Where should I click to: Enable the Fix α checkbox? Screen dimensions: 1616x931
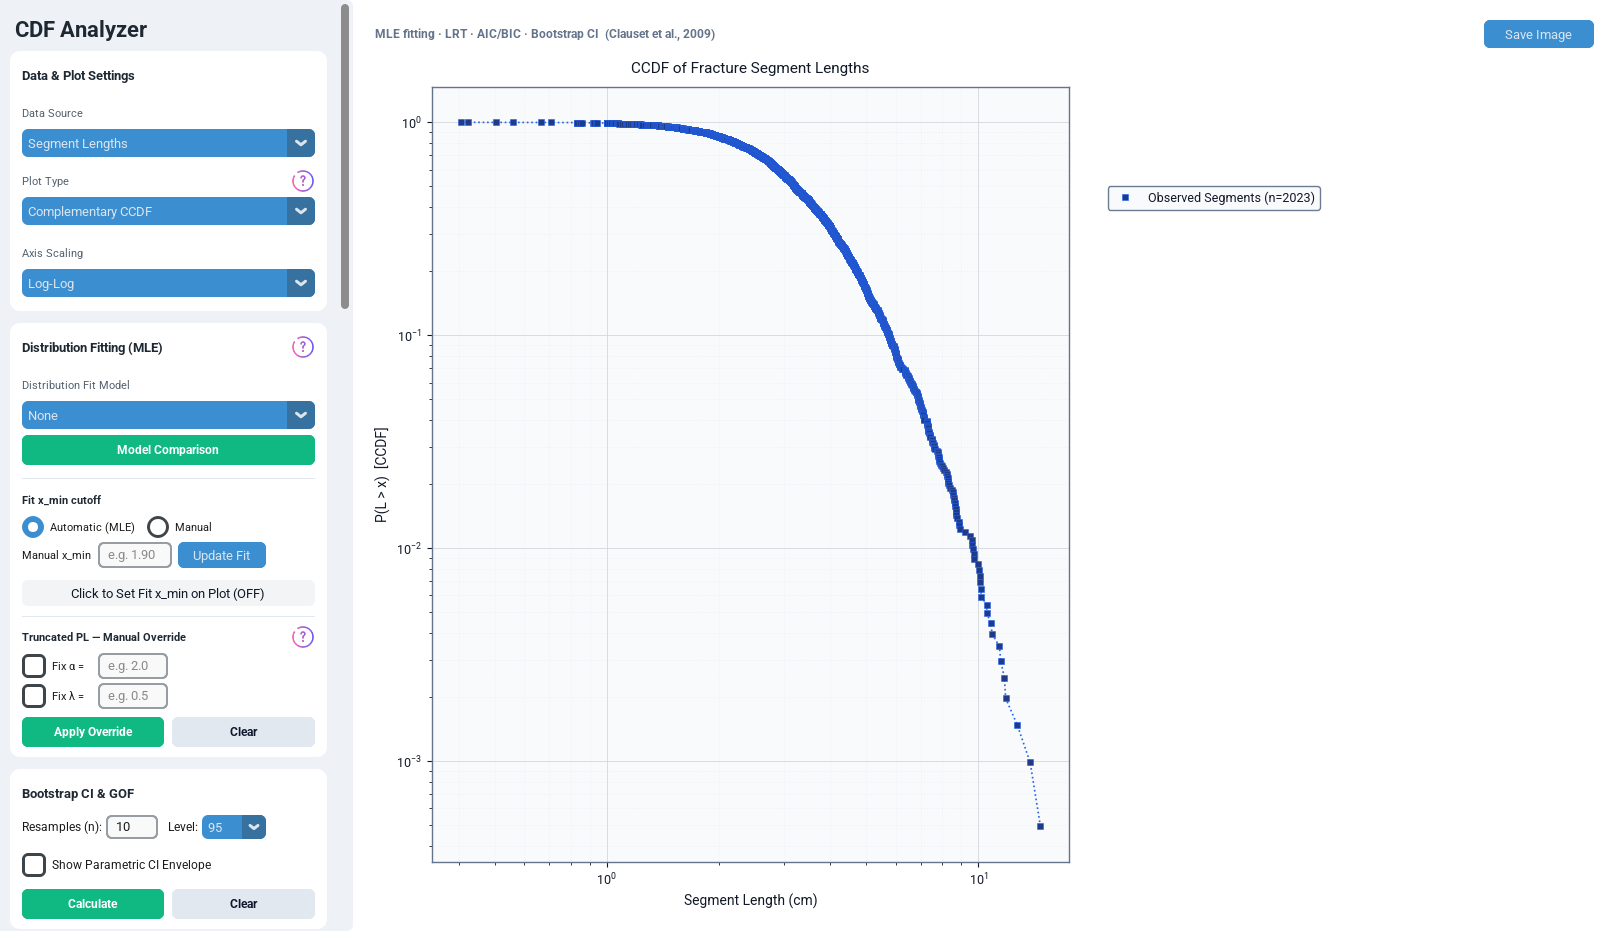pos(34,666)
